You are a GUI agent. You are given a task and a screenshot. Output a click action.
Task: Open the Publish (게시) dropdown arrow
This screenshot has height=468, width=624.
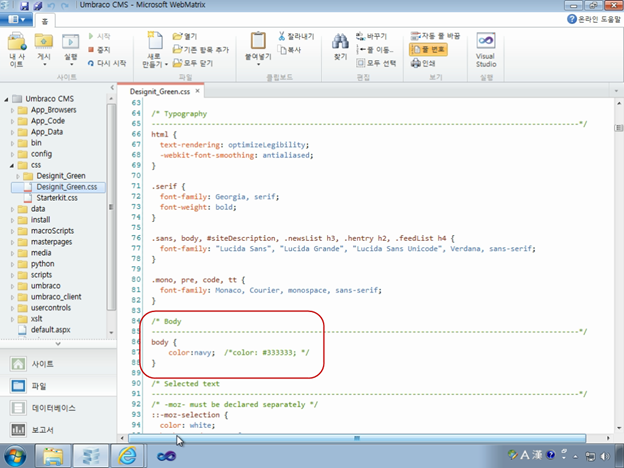[44, 65]
